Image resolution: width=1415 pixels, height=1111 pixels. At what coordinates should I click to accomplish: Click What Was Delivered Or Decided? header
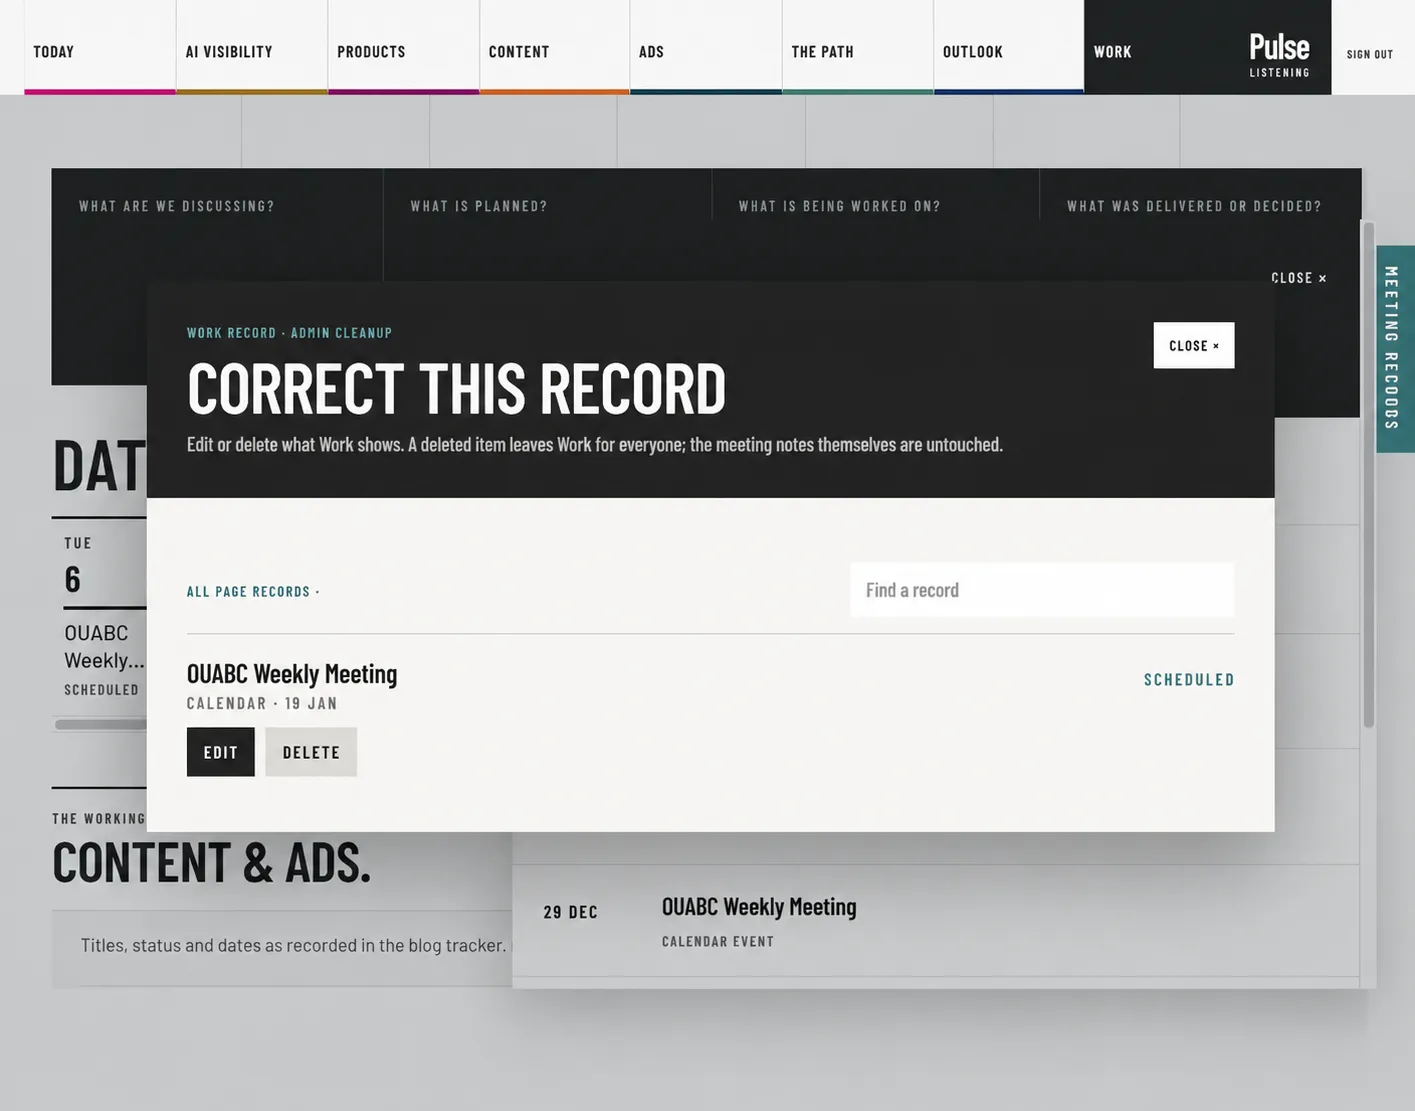pos(1194,206)
